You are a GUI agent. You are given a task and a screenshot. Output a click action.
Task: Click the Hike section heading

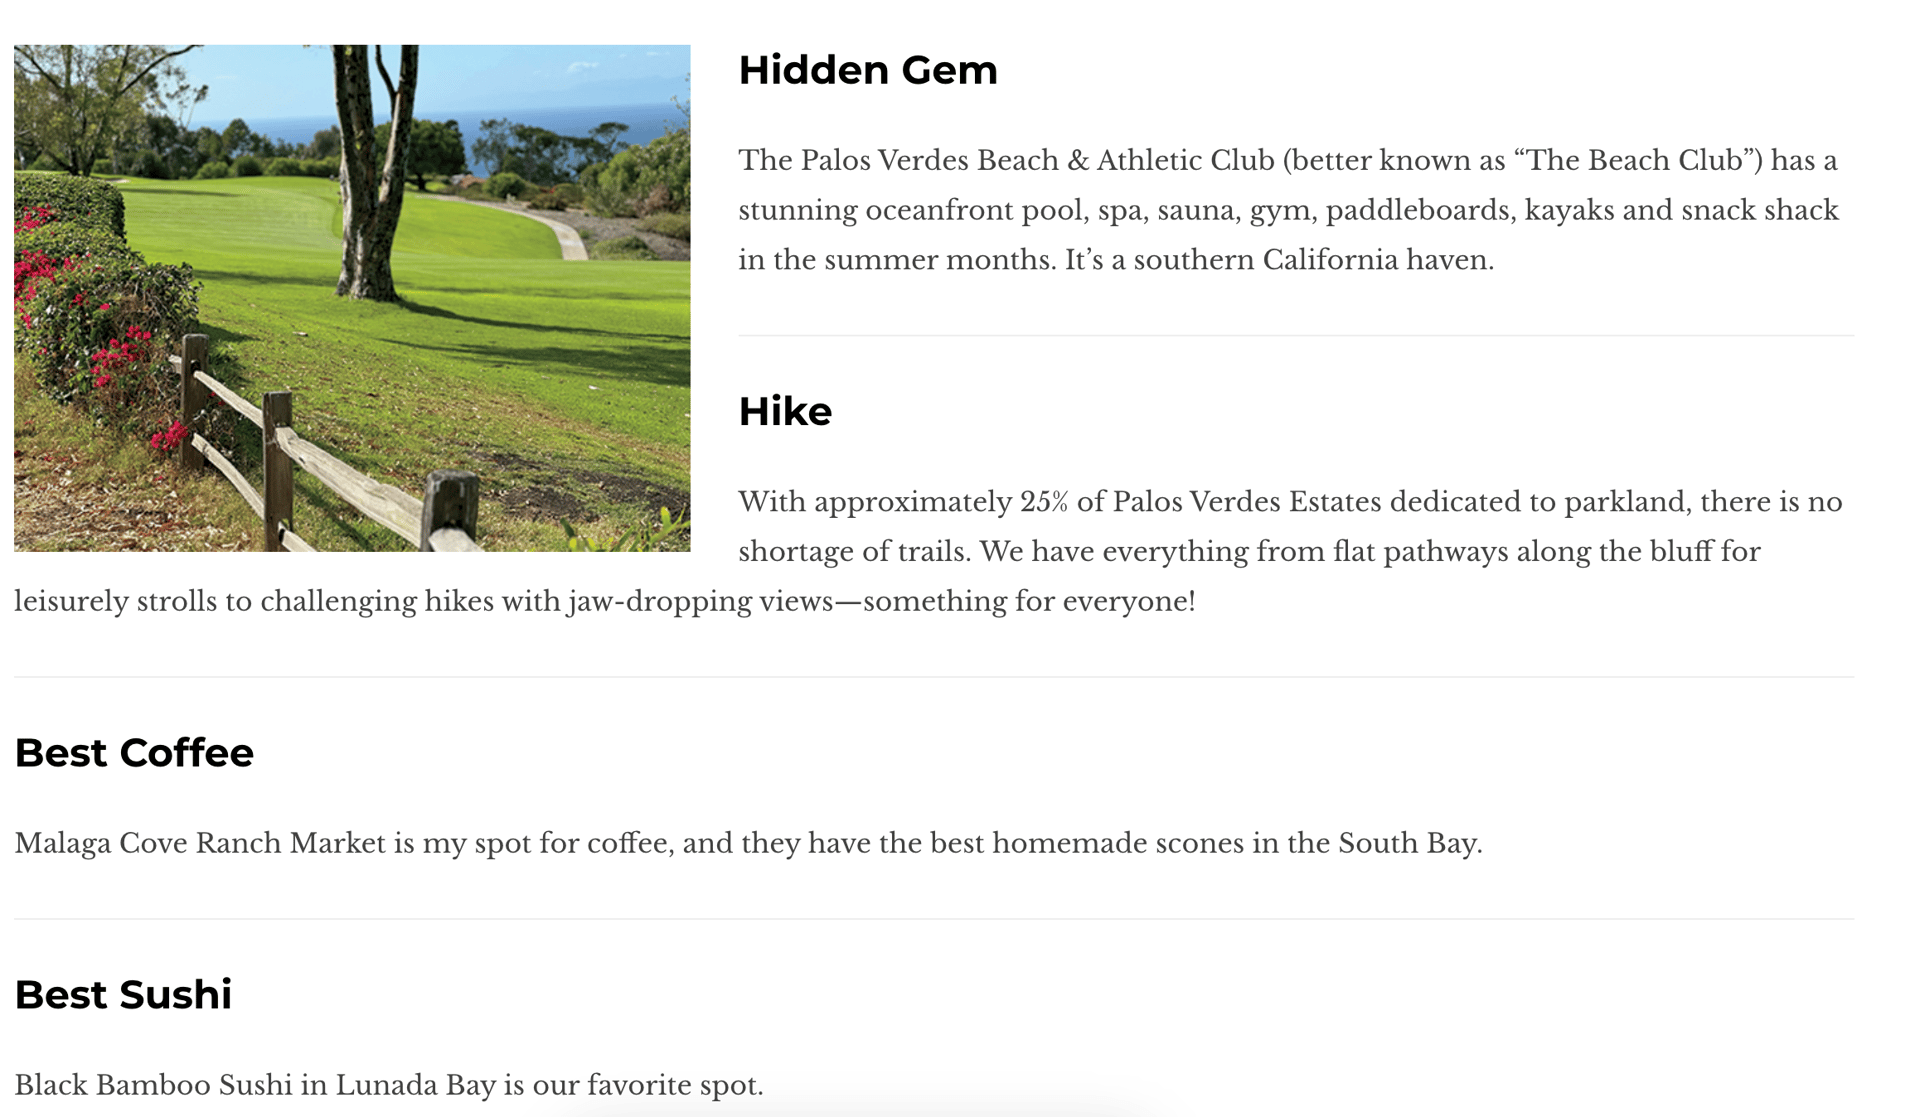(785, 411)
